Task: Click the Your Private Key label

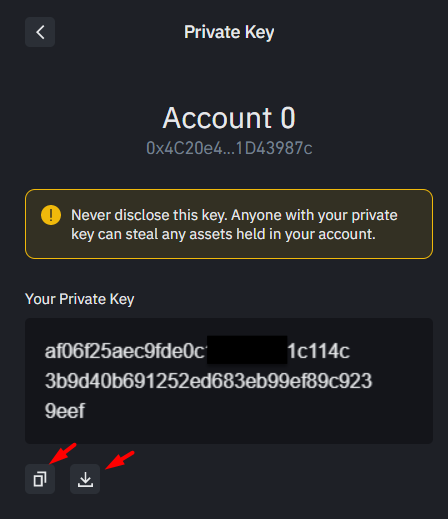Action: pos(80,299)
